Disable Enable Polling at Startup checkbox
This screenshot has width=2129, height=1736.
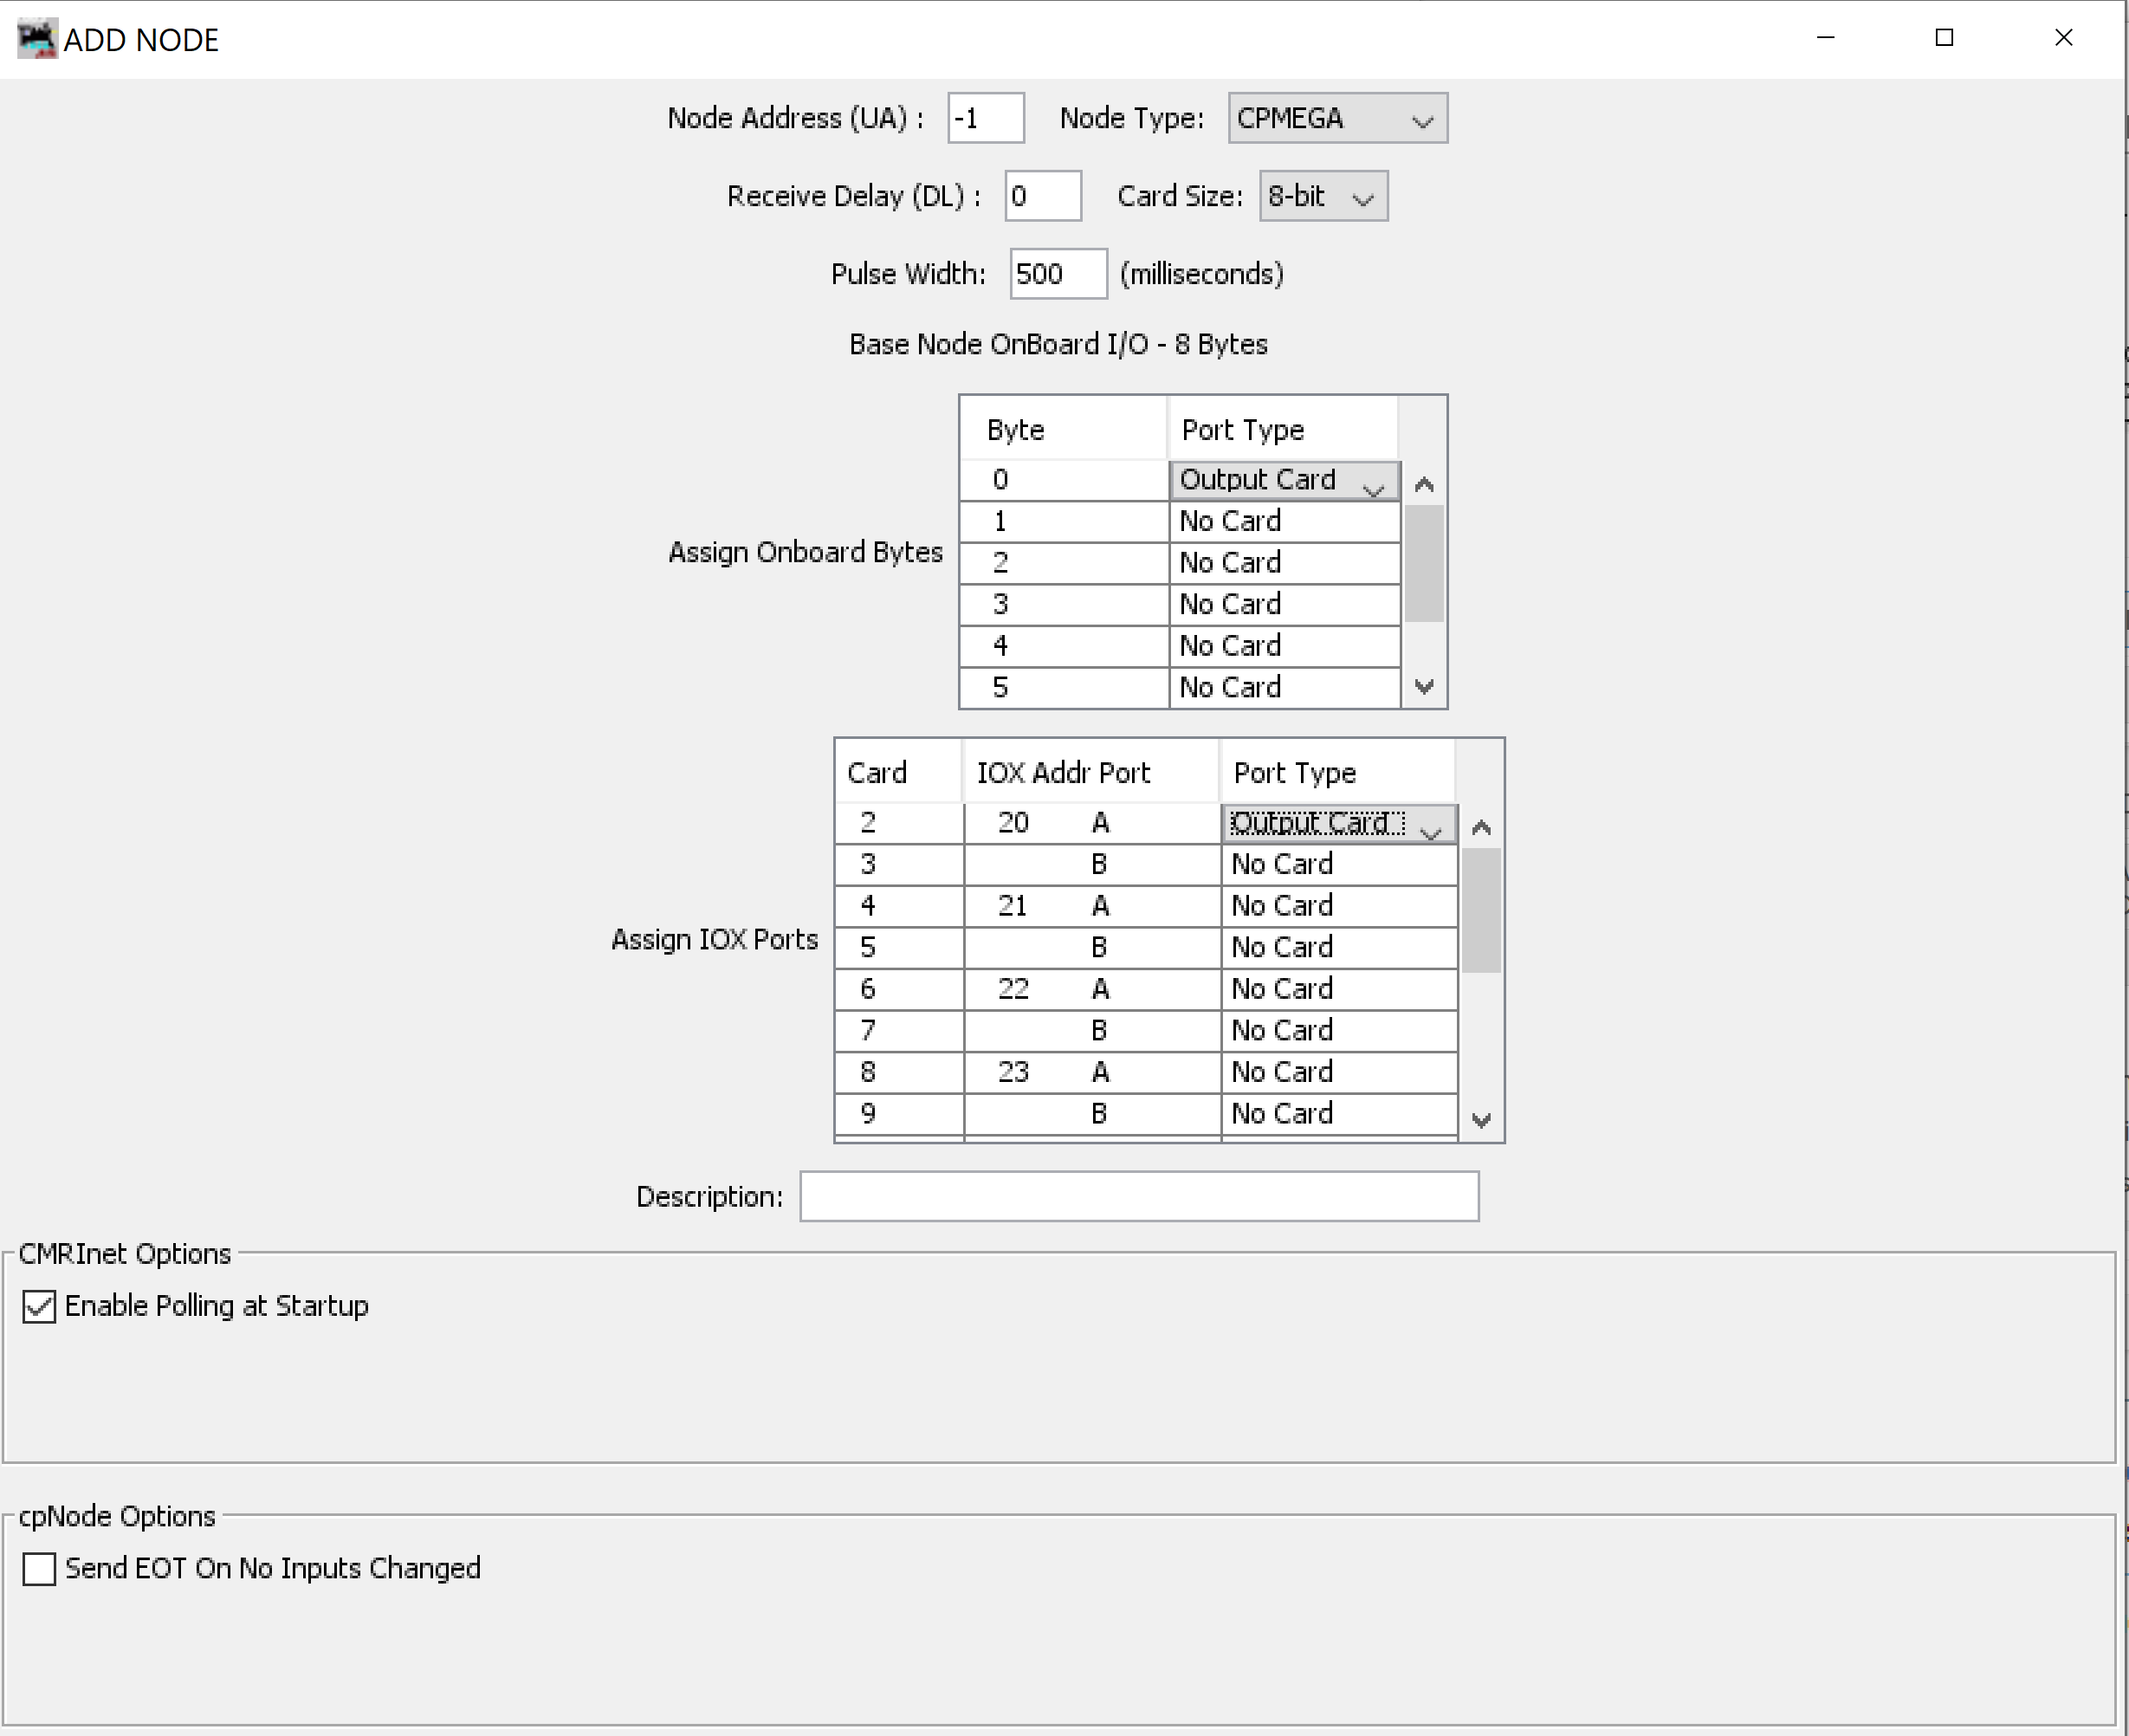click(x=39, y=1306)
